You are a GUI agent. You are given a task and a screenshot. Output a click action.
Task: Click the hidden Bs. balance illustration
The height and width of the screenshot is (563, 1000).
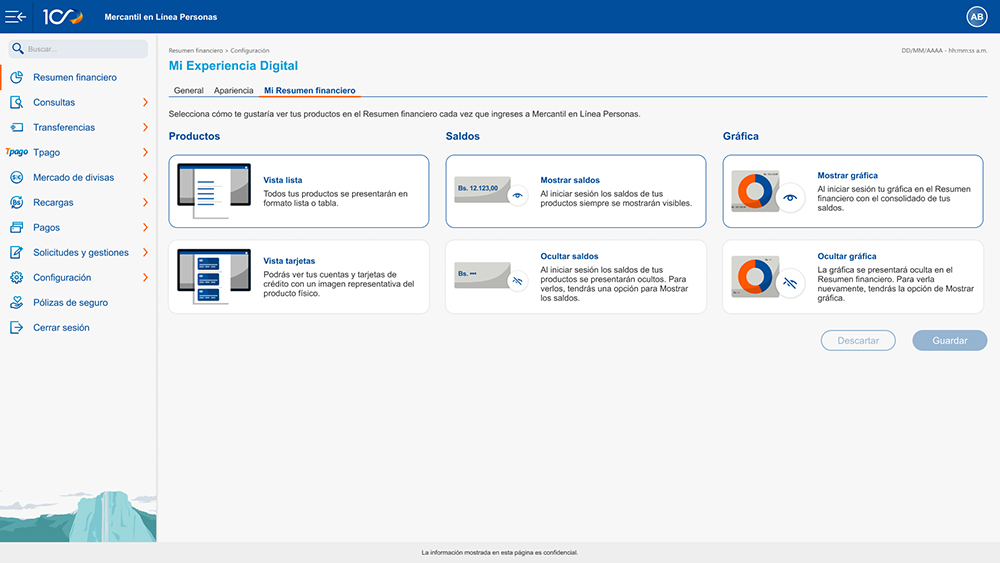[x=482, y=275]
